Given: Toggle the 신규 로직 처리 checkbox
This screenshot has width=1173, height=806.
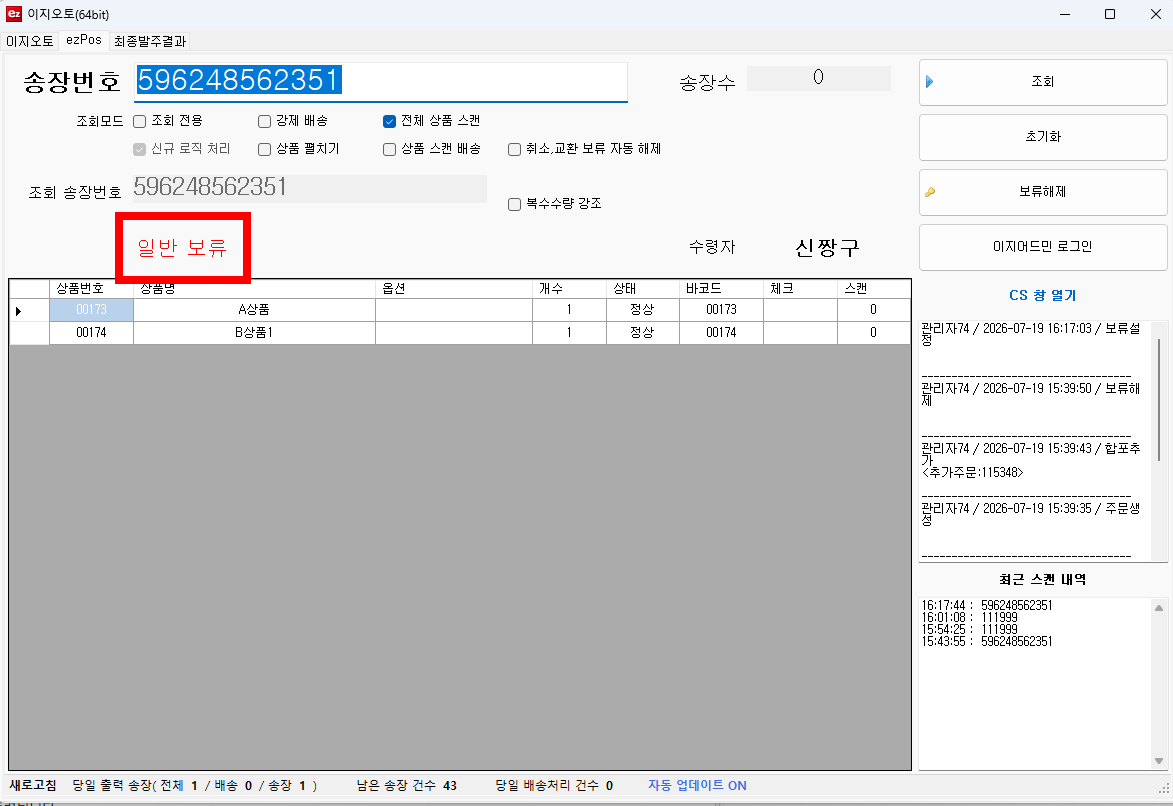Looking at the screenshot, I should click(139, 150).
